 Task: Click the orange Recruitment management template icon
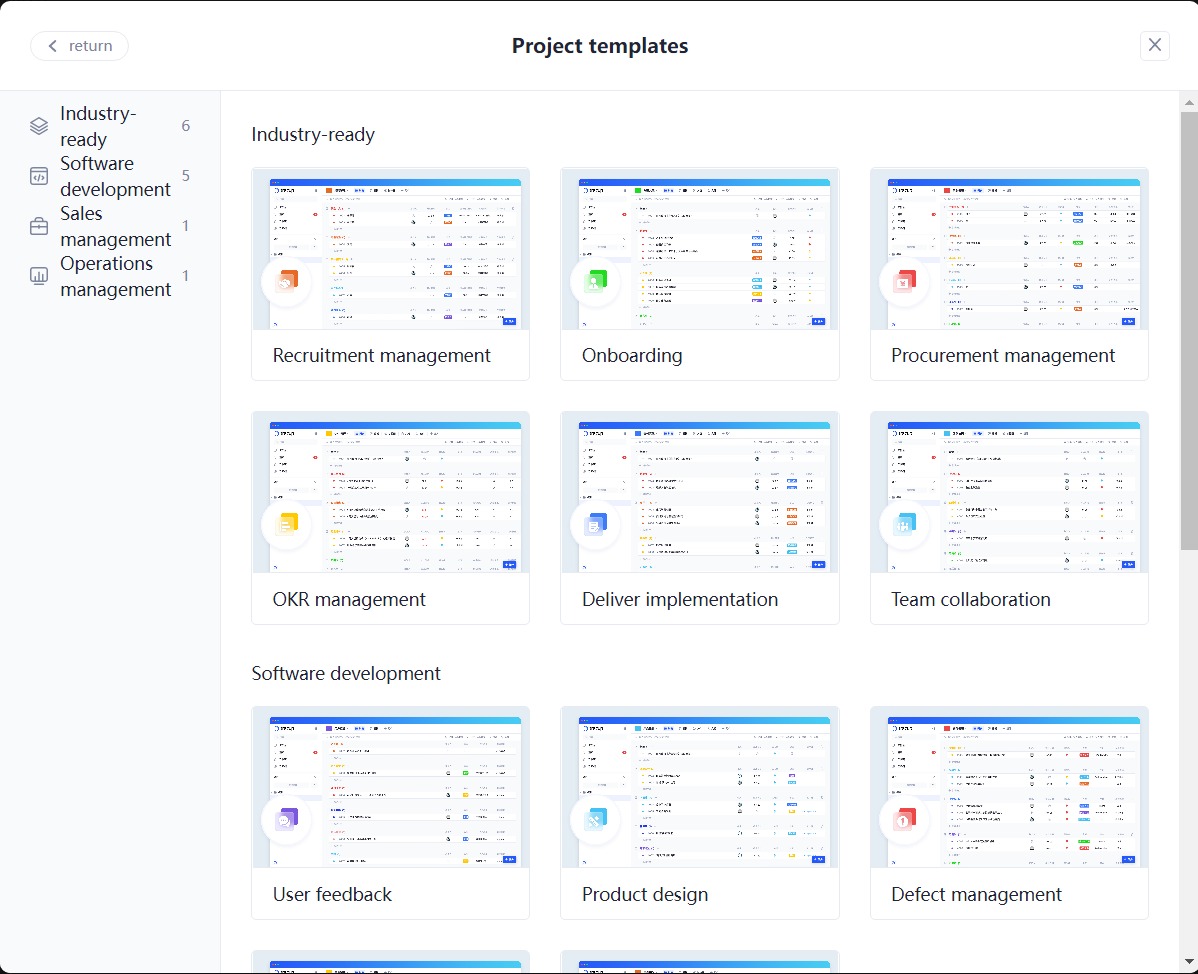(287, 282)
